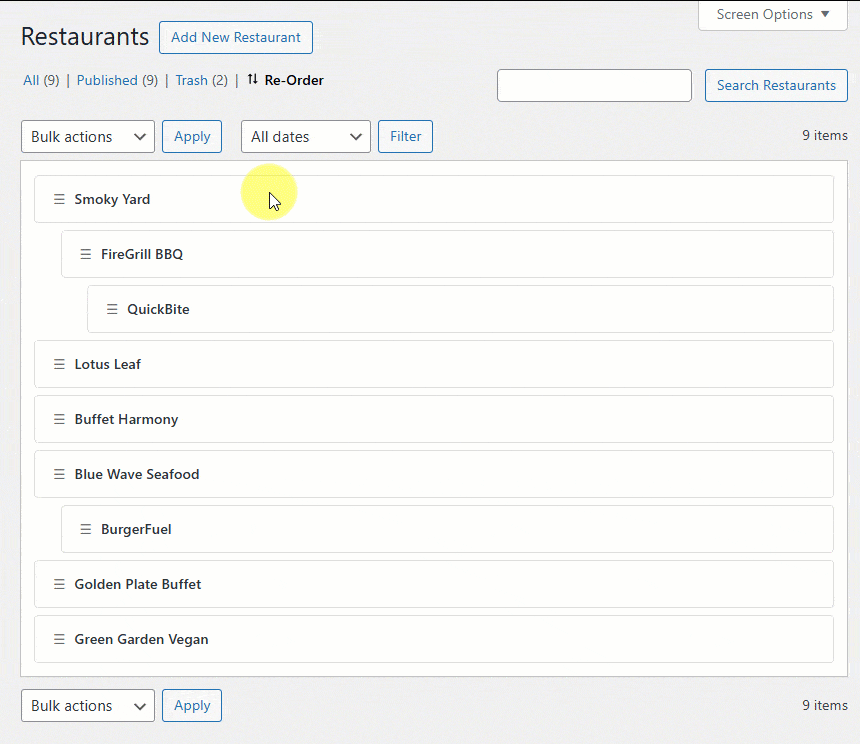Click the drag handle icon beside Smoky Yard
The height and width of the screenshot is (744, 860).
(x=59, y=199)
